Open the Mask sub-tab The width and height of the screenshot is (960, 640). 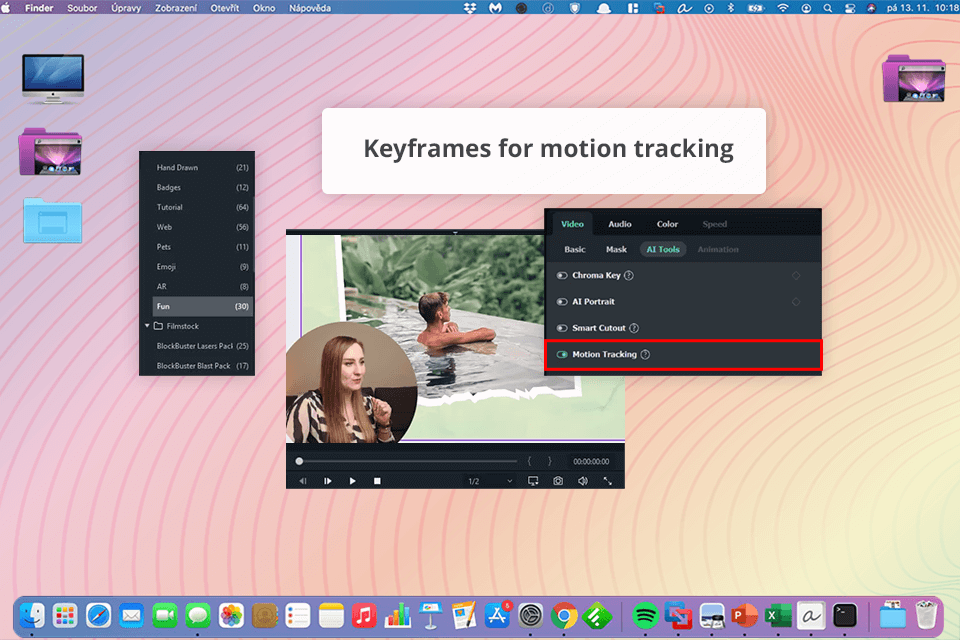point(616,249)
